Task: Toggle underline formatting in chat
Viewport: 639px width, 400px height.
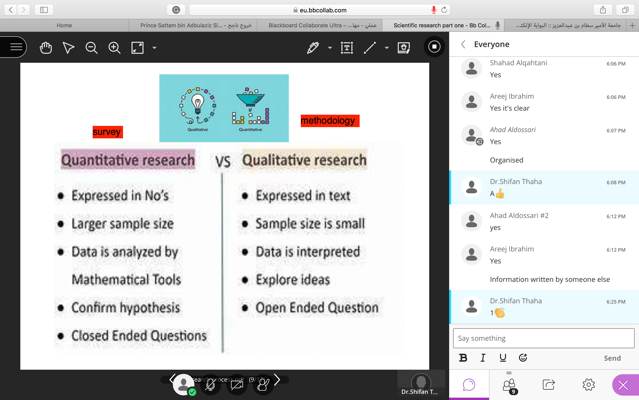Action: (503, 358)
